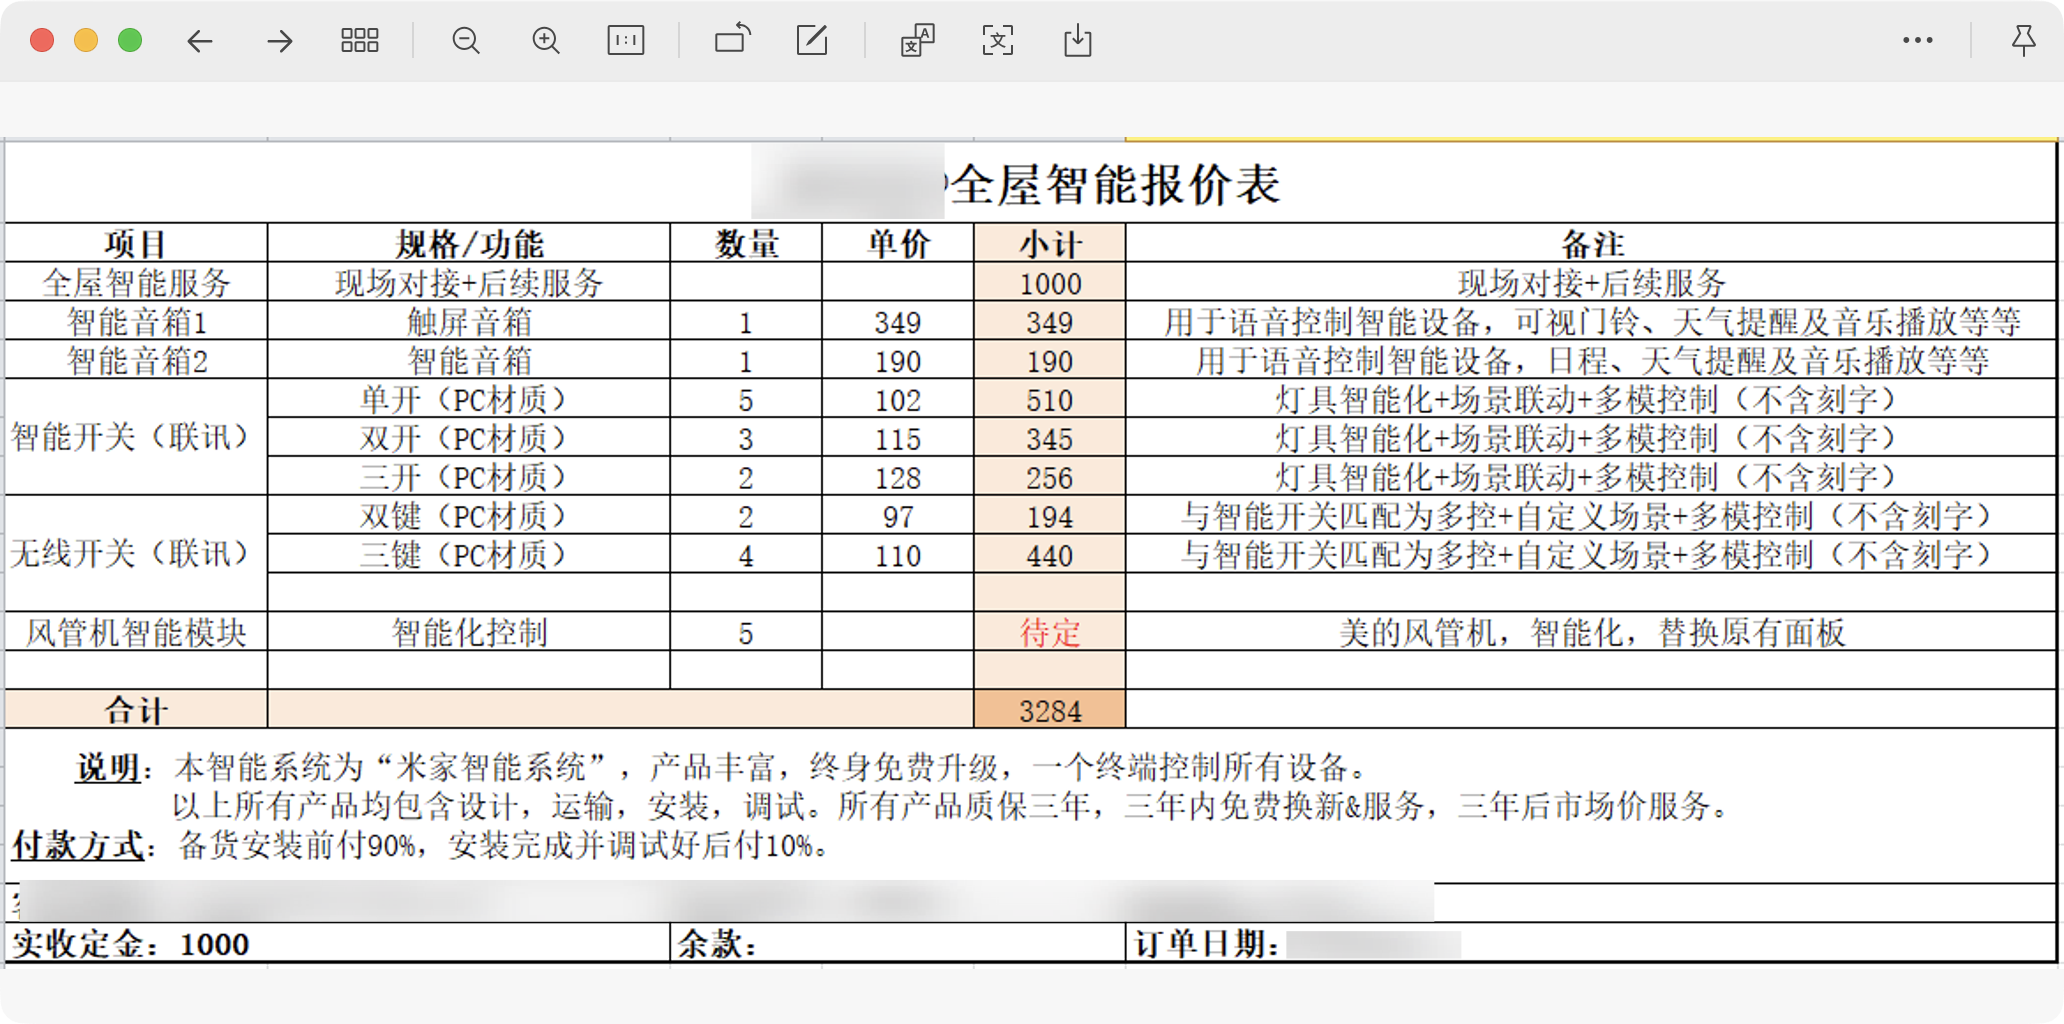2064x1024 pixels.
Task: Open the three-dot more options menu
Action: [1917, 41]
